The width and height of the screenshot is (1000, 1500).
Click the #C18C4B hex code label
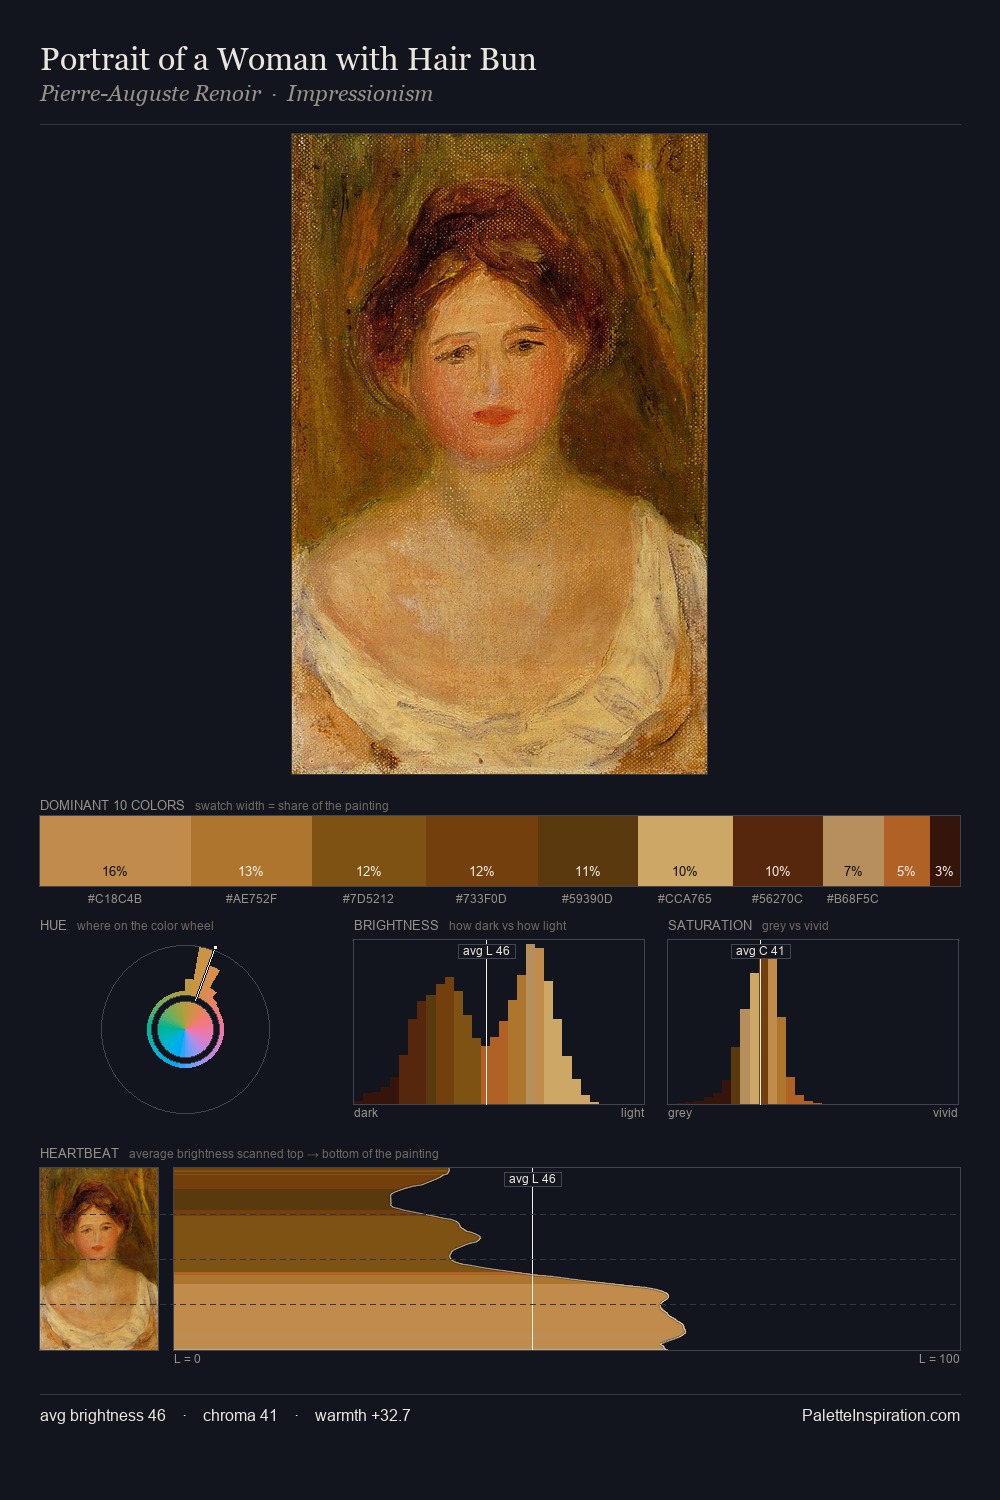coord(115,899)
